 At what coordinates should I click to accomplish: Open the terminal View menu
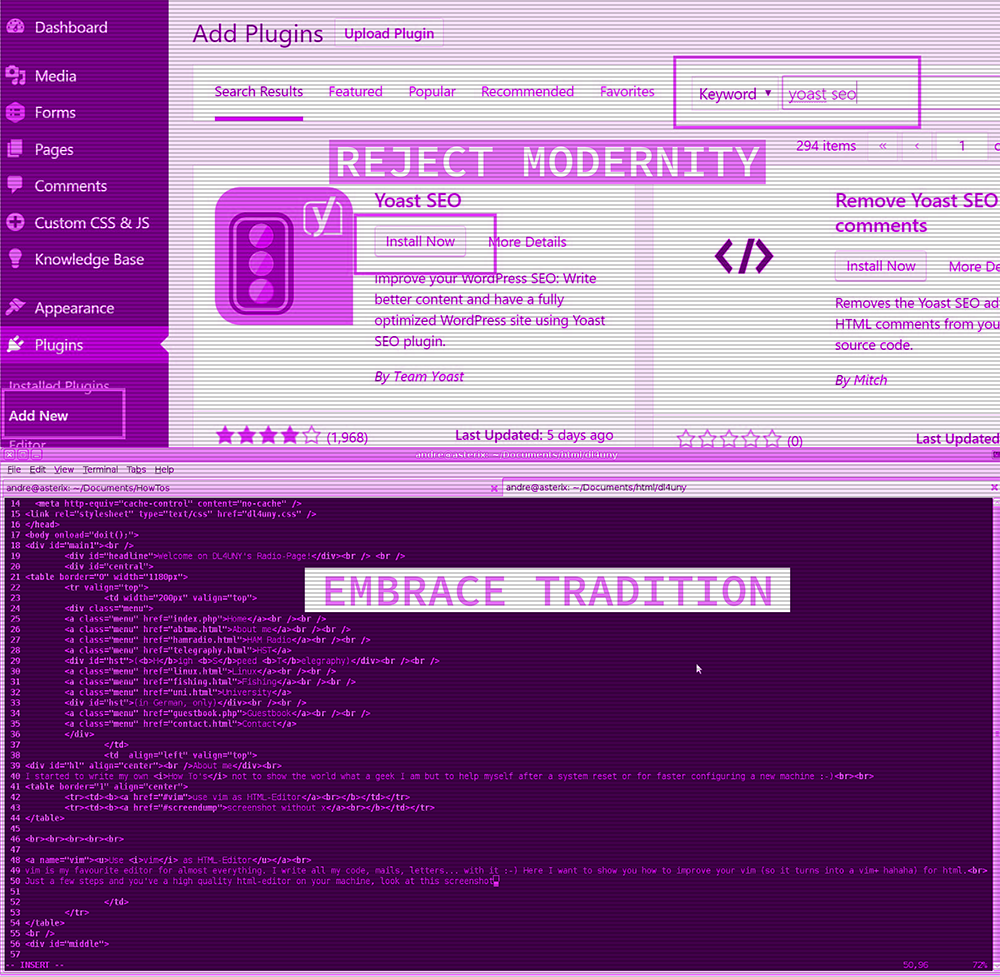pos(64,470)
